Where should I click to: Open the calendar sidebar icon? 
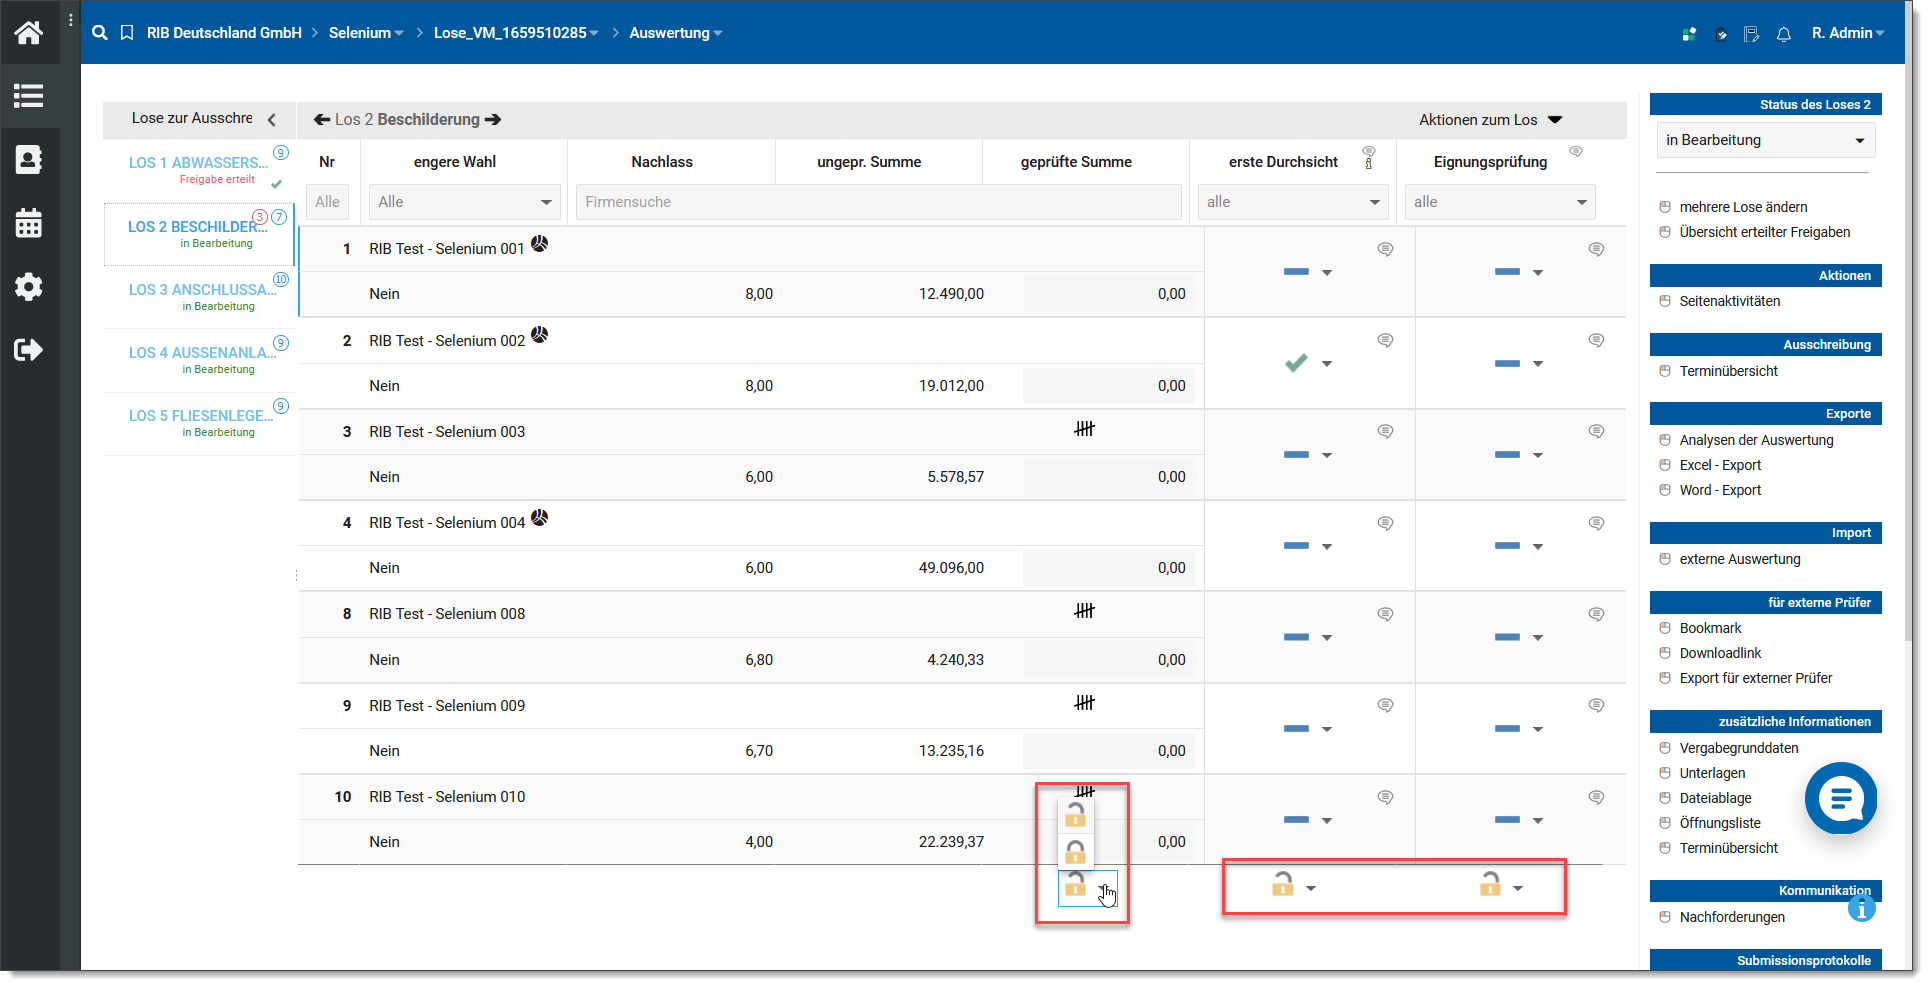click(x=29, y=223)
